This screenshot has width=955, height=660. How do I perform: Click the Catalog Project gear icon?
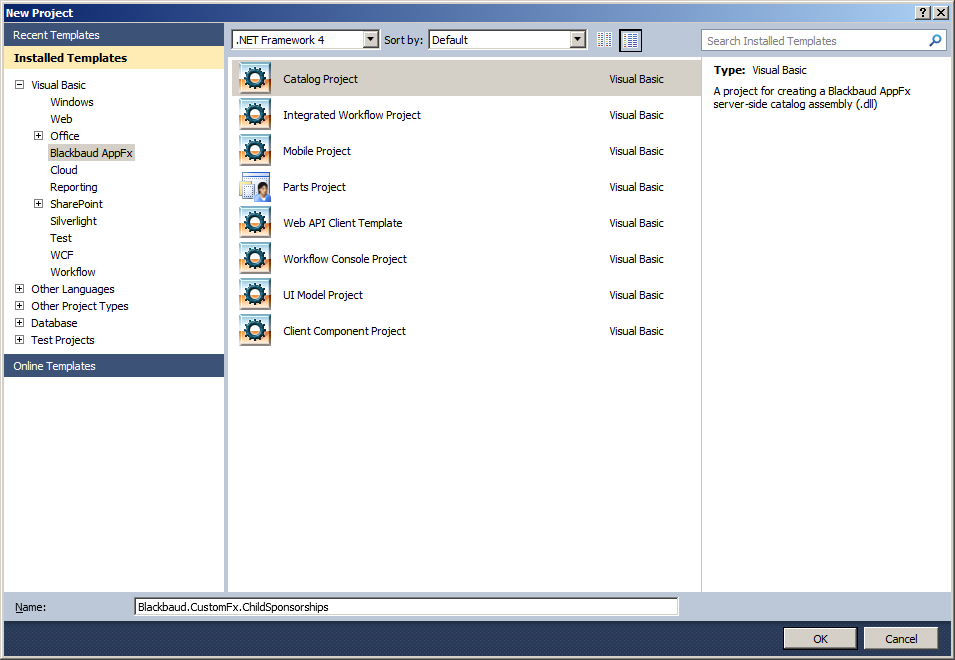click(x=255, y=79)
